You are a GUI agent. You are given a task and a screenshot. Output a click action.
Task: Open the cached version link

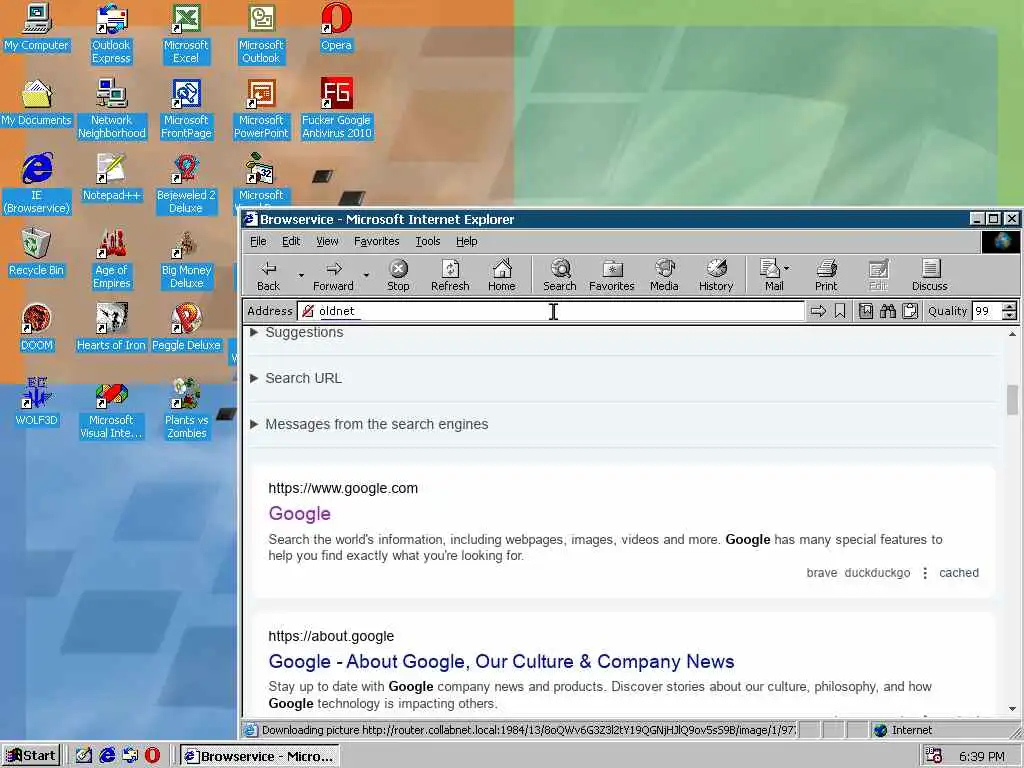[959, 573]
